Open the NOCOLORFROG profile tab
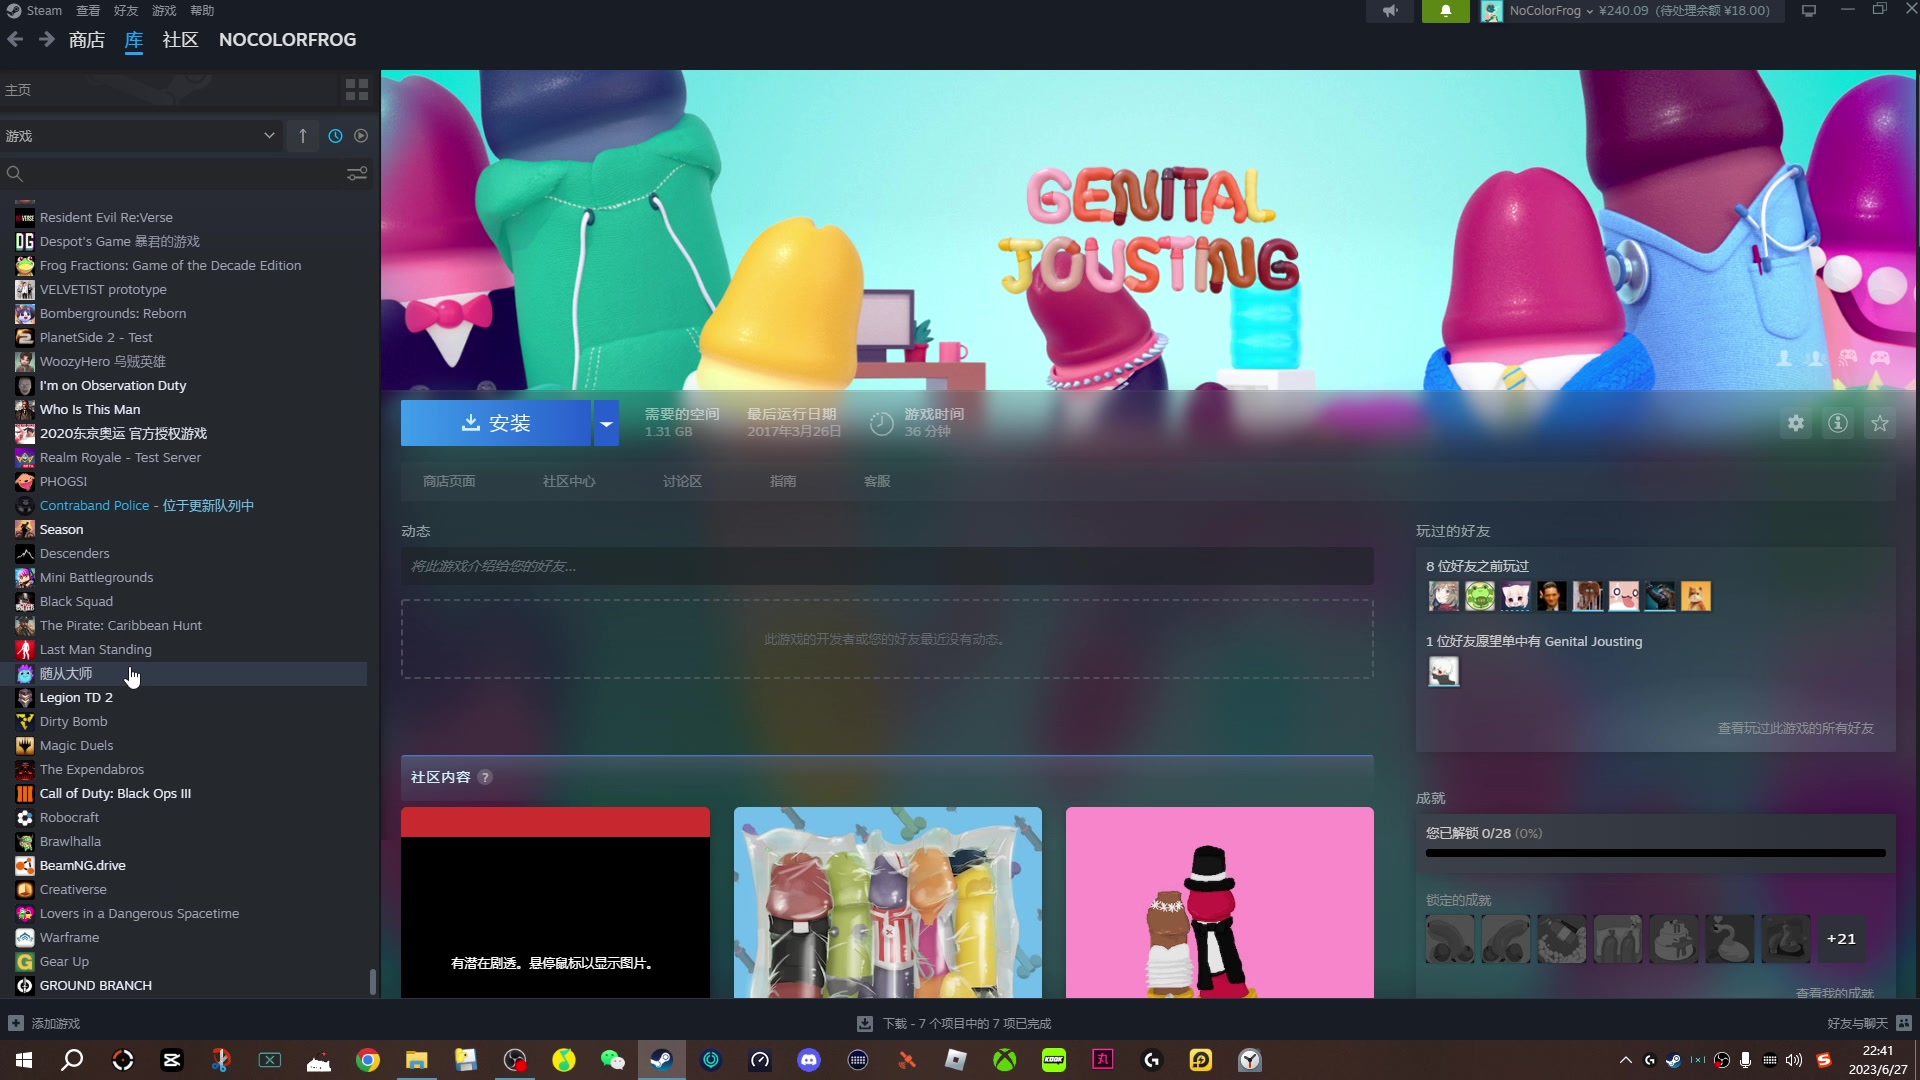The height and width of the screenshot is (1080, 1920). click(x=287, y=40)
